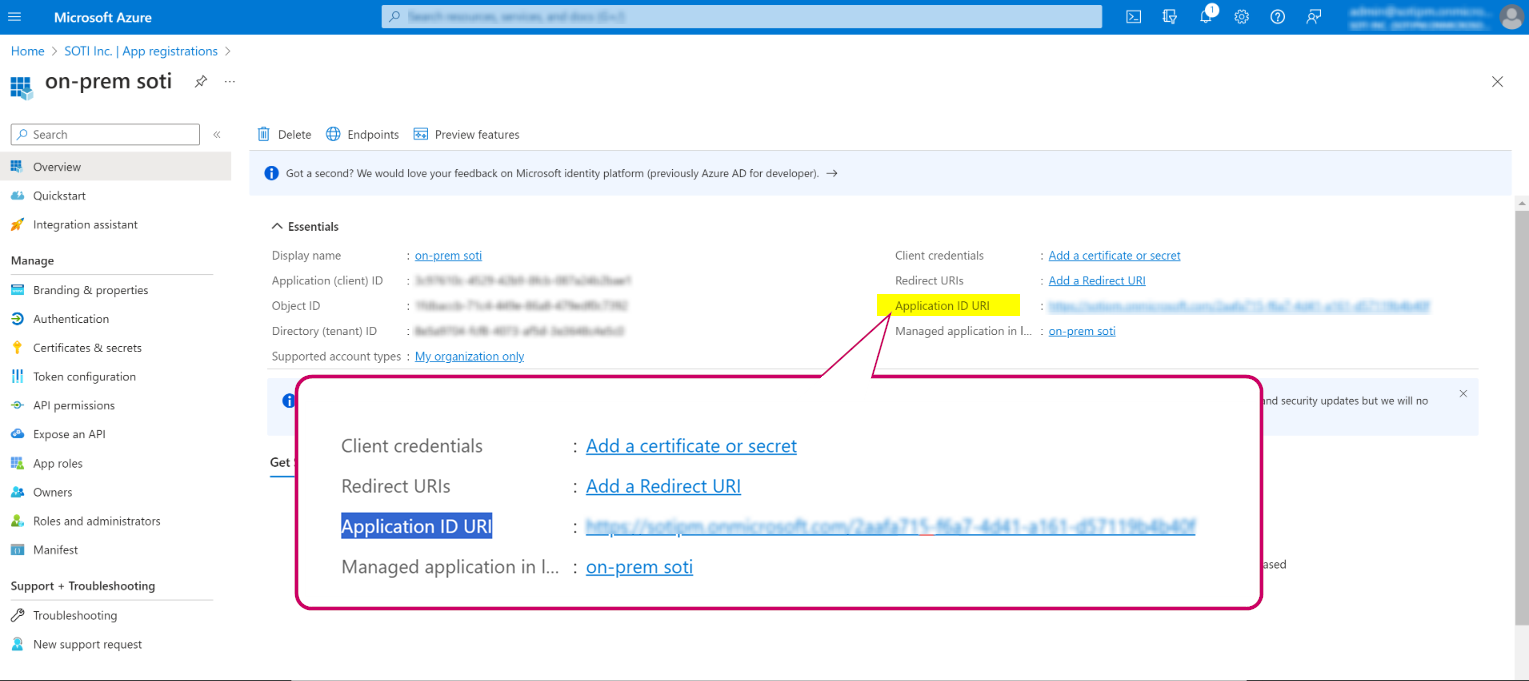This screenshot has width=1529, height=681.
Task: Click the Delete toolbar button
Action: point(284,134)
